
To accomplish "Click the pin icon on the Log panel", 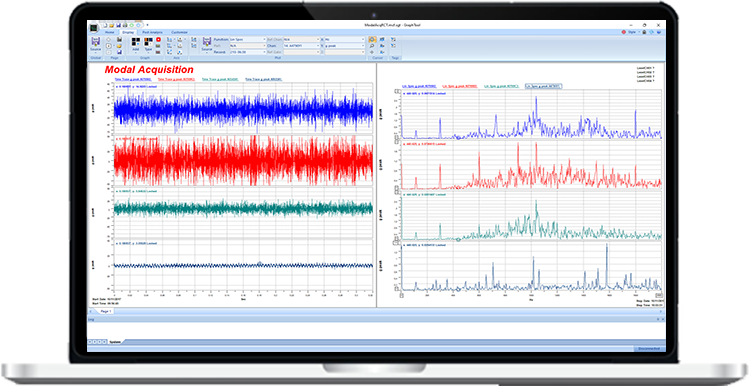I will tap(657, 319).
